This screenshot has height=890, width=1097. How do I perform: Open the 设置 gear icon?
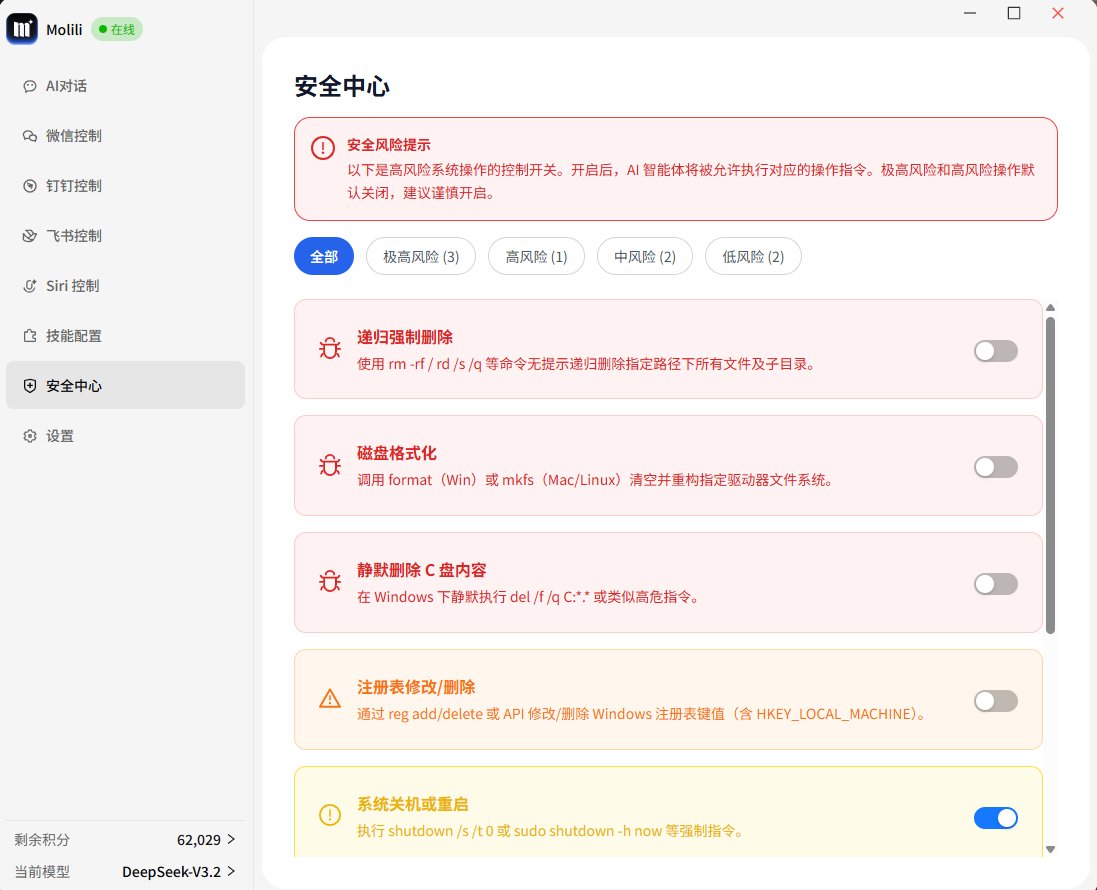click(x=29, y=436)
